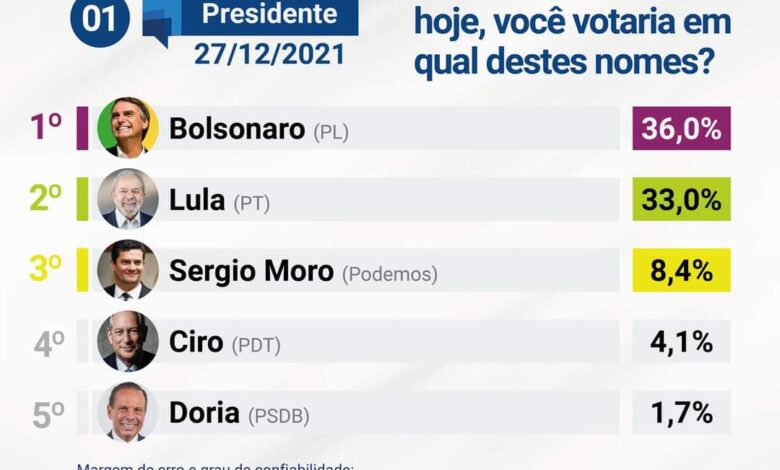Click the Sergio Moro (Podemos) label
The image size is (780, 470).
click(x=303, y=272)
